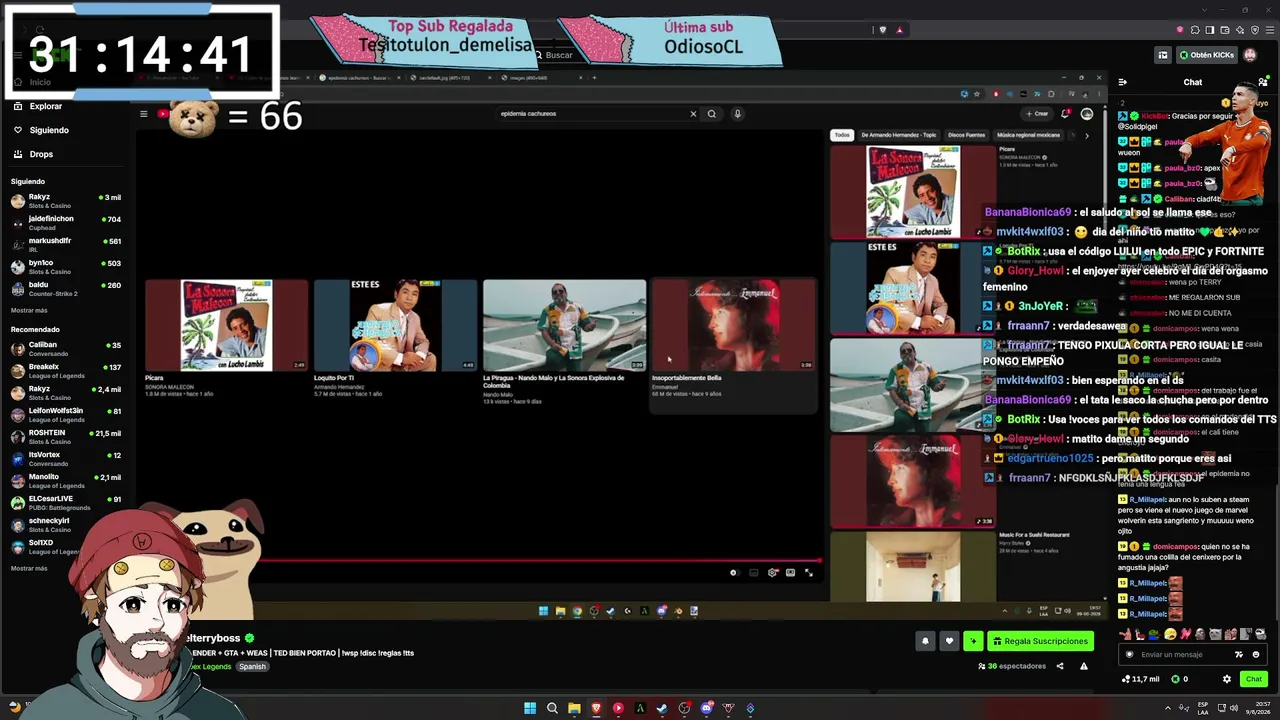Open Loquito Por Ti video thumbnail
Viewport: 1280px width, 720px height.
tap(396, 325)
